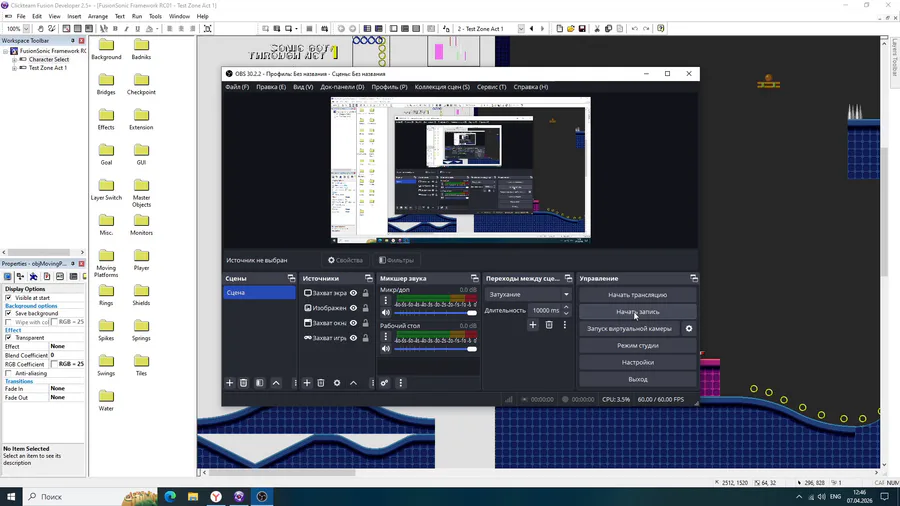The image size is (900, 506).
Task: Mute the Рабочий стол audio channel
Action: point(386,349)
